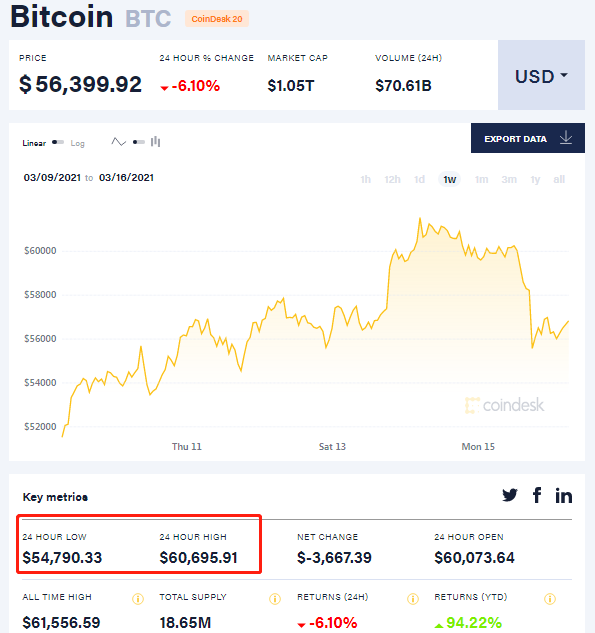Click the All Time High info icon

138,599
